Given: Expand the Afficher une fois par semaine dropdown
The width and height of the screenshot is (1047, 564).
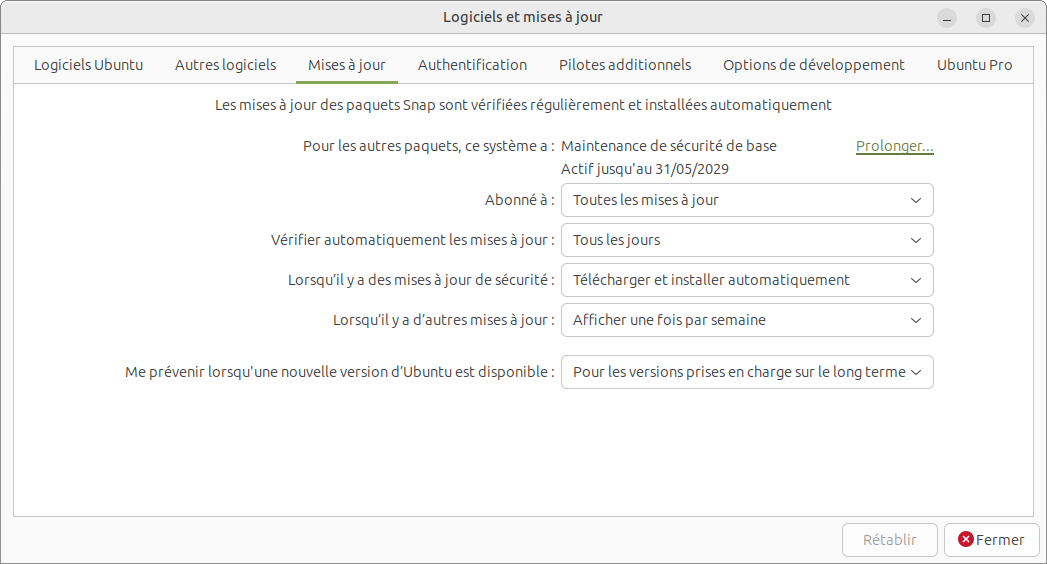Looking at the screenshot, I should (x=746, y=320).
